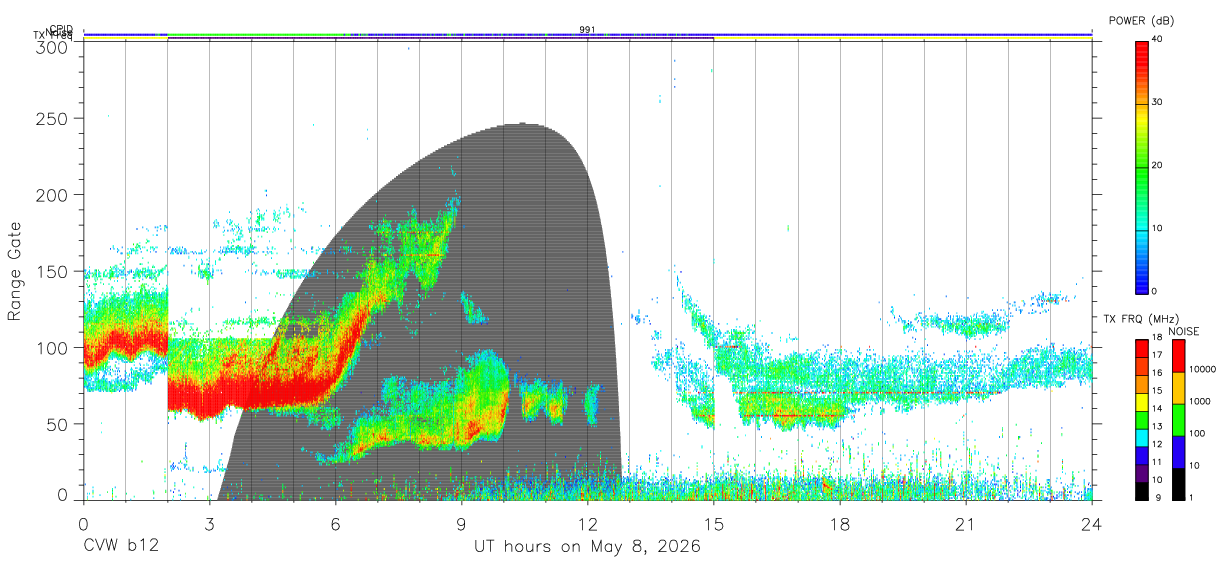The image size is (1228, 567).
Task: Click the '50' Range Gate tick label
Action: 56,424
